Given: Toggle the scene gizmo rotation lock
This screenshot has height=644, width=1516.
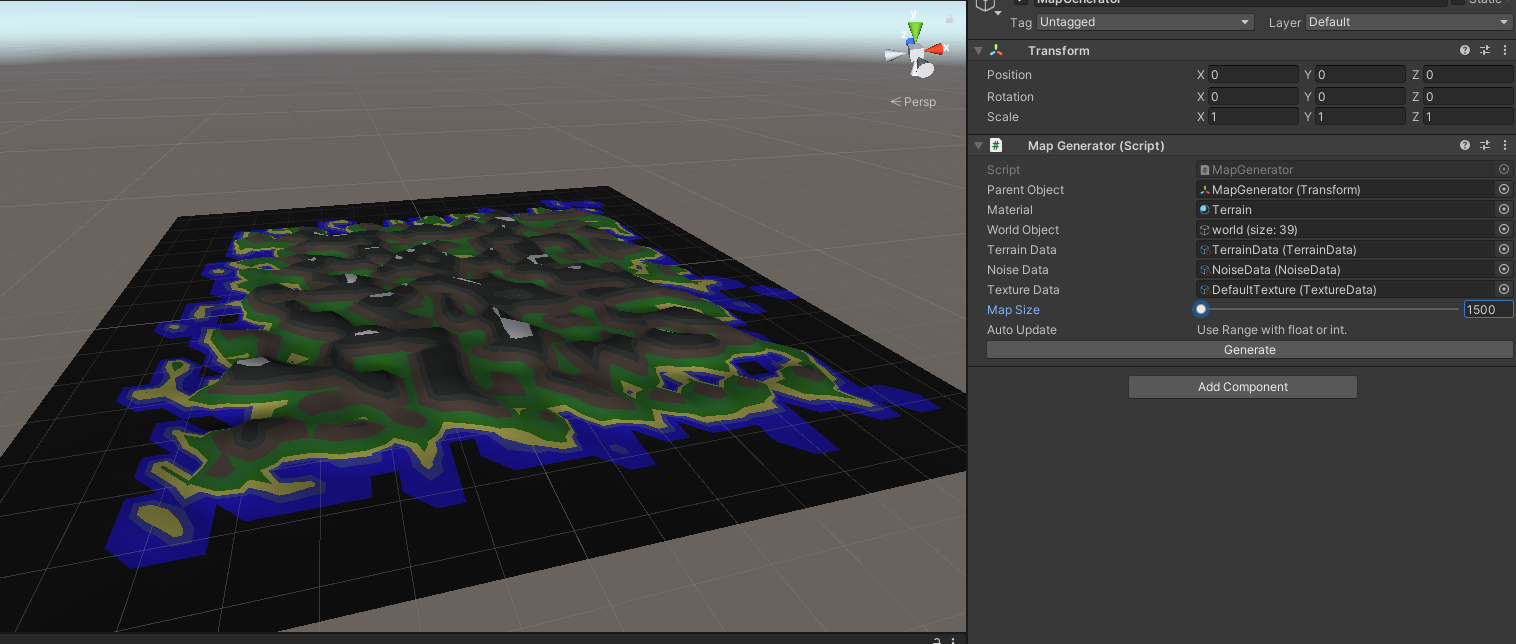Looking at the screenshot, I should [x=949, y=18].
